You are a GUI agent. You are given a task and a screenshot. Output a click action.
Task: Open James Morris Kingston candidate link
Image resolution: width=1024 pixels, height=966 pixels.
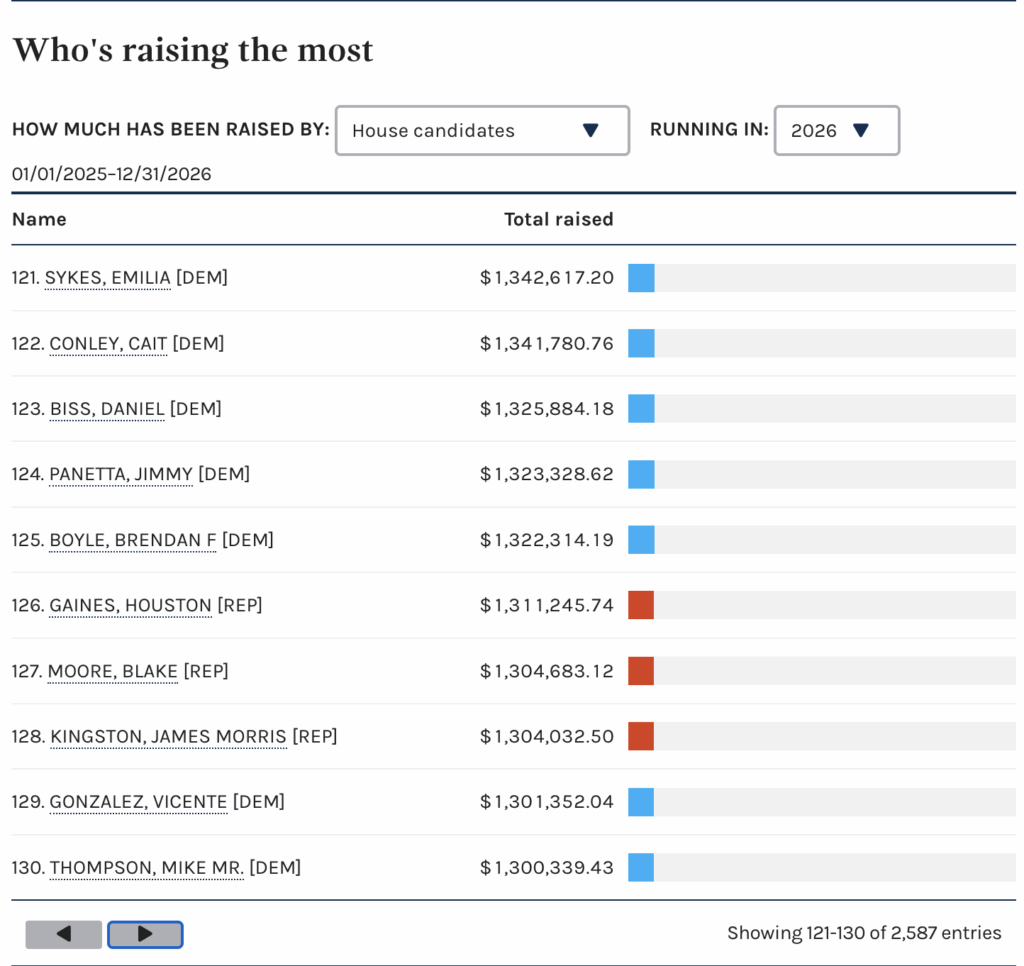point(168,737)
